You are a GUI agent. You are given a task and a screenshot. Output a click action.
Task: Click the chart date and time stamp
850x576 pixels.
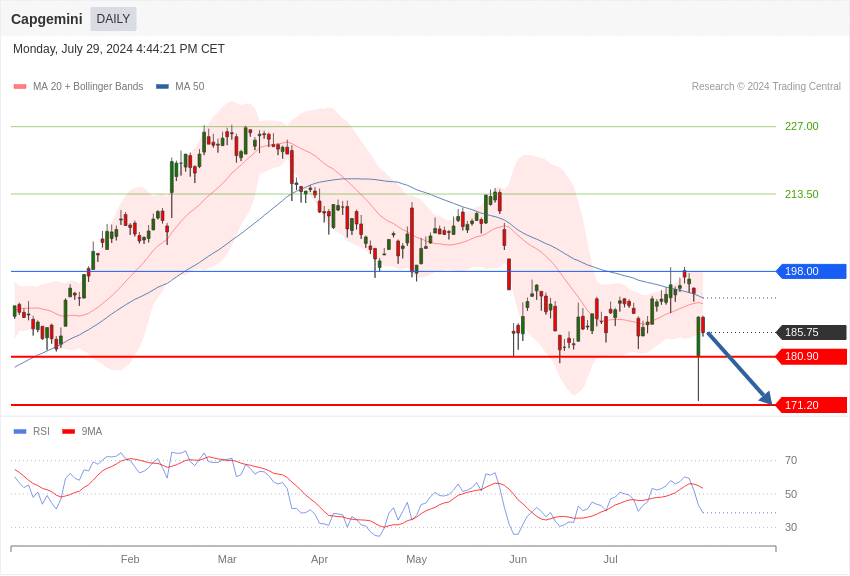[x=119, y=49]
